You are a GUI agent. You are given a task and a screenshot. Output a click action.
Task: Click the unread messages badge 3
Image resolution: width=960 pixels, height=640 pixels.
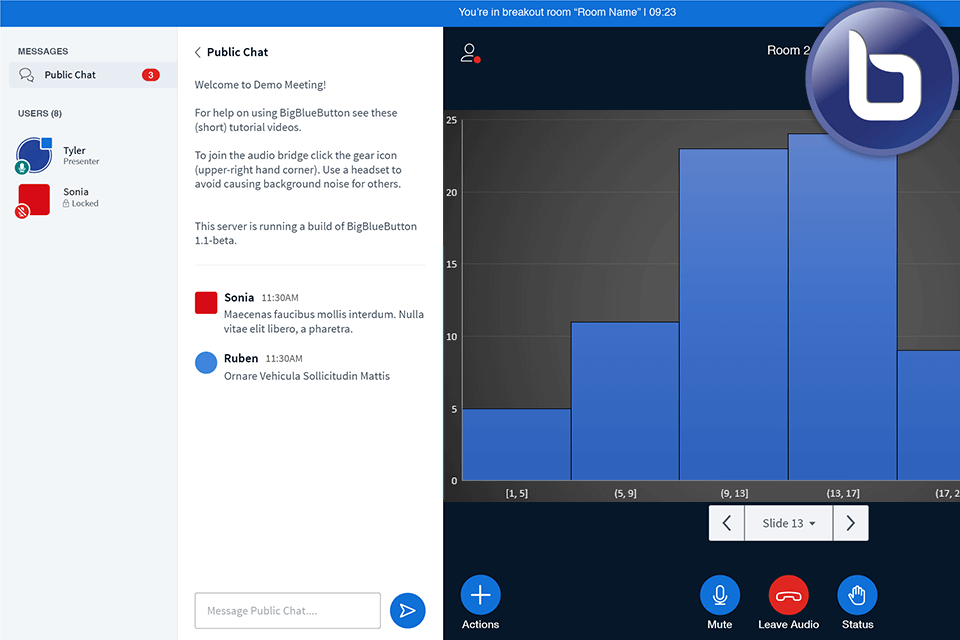pyautogui.click(x=151, y=75)
